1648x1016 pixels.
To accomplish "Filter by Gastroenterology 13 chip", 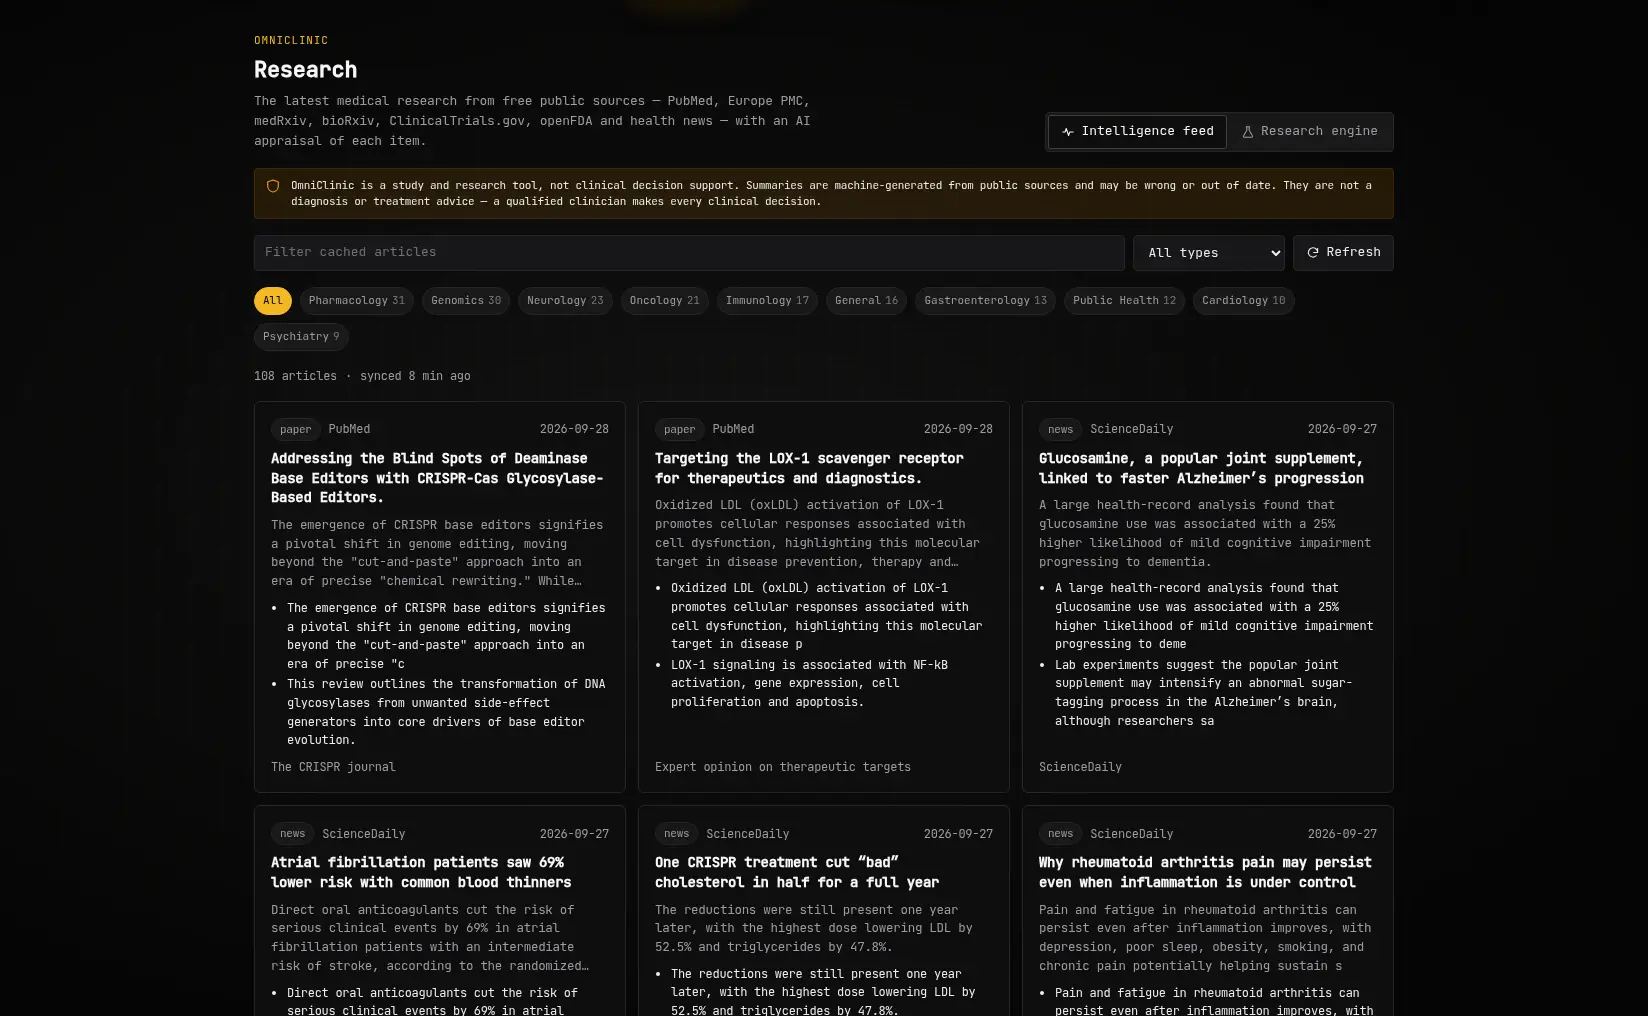I will [985, 301].
